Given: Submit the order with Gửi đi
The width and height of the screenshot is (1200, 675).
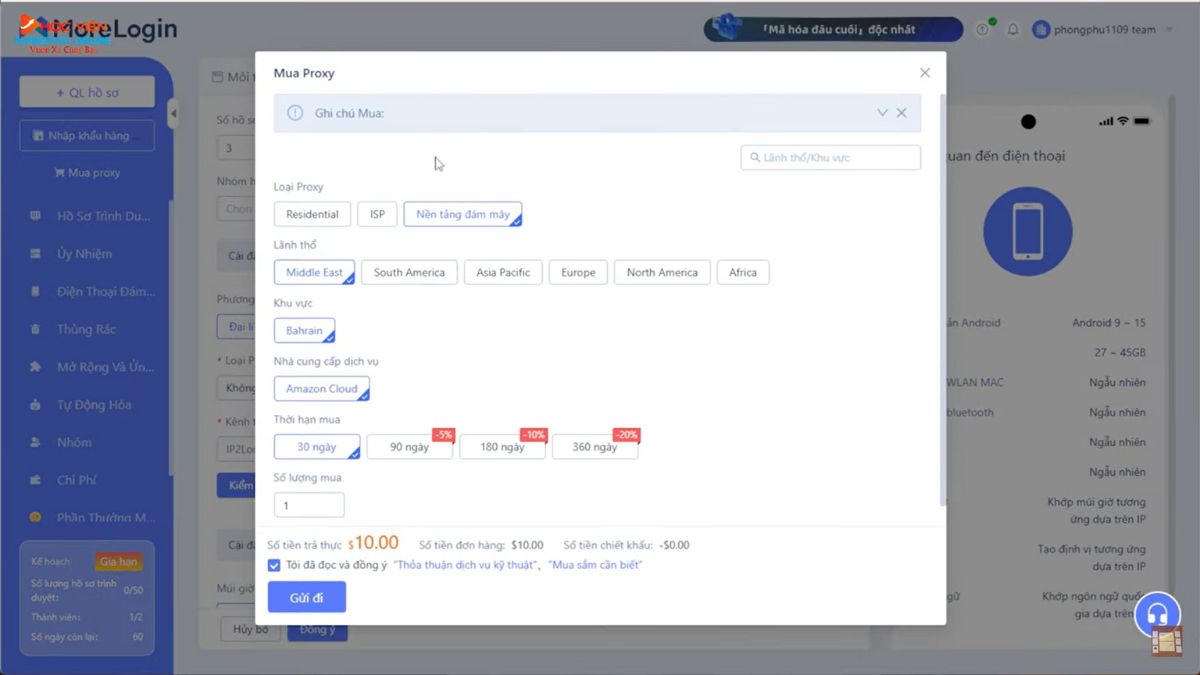Looking at the screenshot, I should pos(307,597).
